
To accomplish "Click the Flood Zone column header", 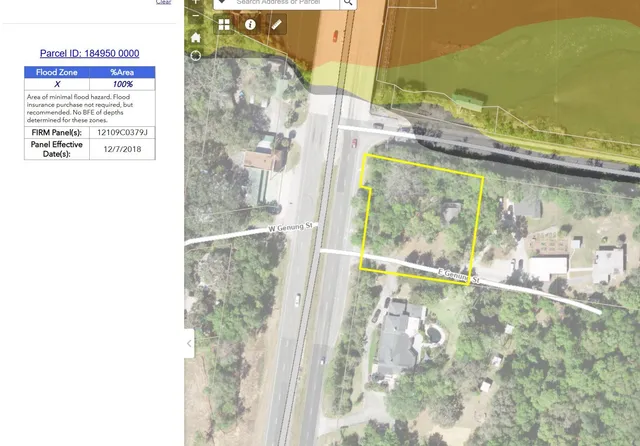I will point(57,72).
